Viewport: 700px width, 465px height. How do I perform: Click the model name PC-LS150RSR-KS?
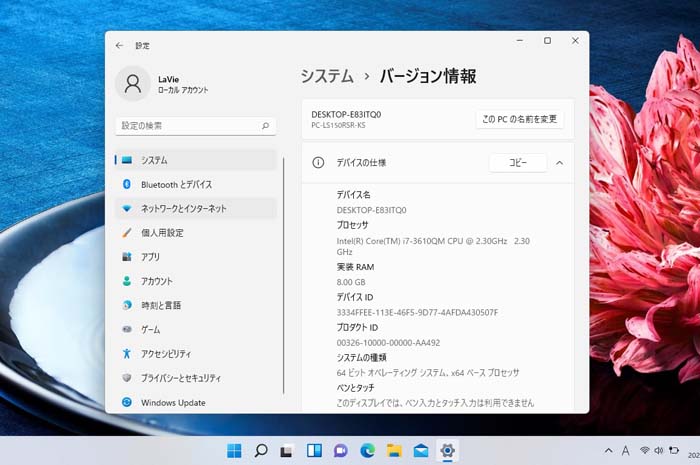(x=338, y=125)
